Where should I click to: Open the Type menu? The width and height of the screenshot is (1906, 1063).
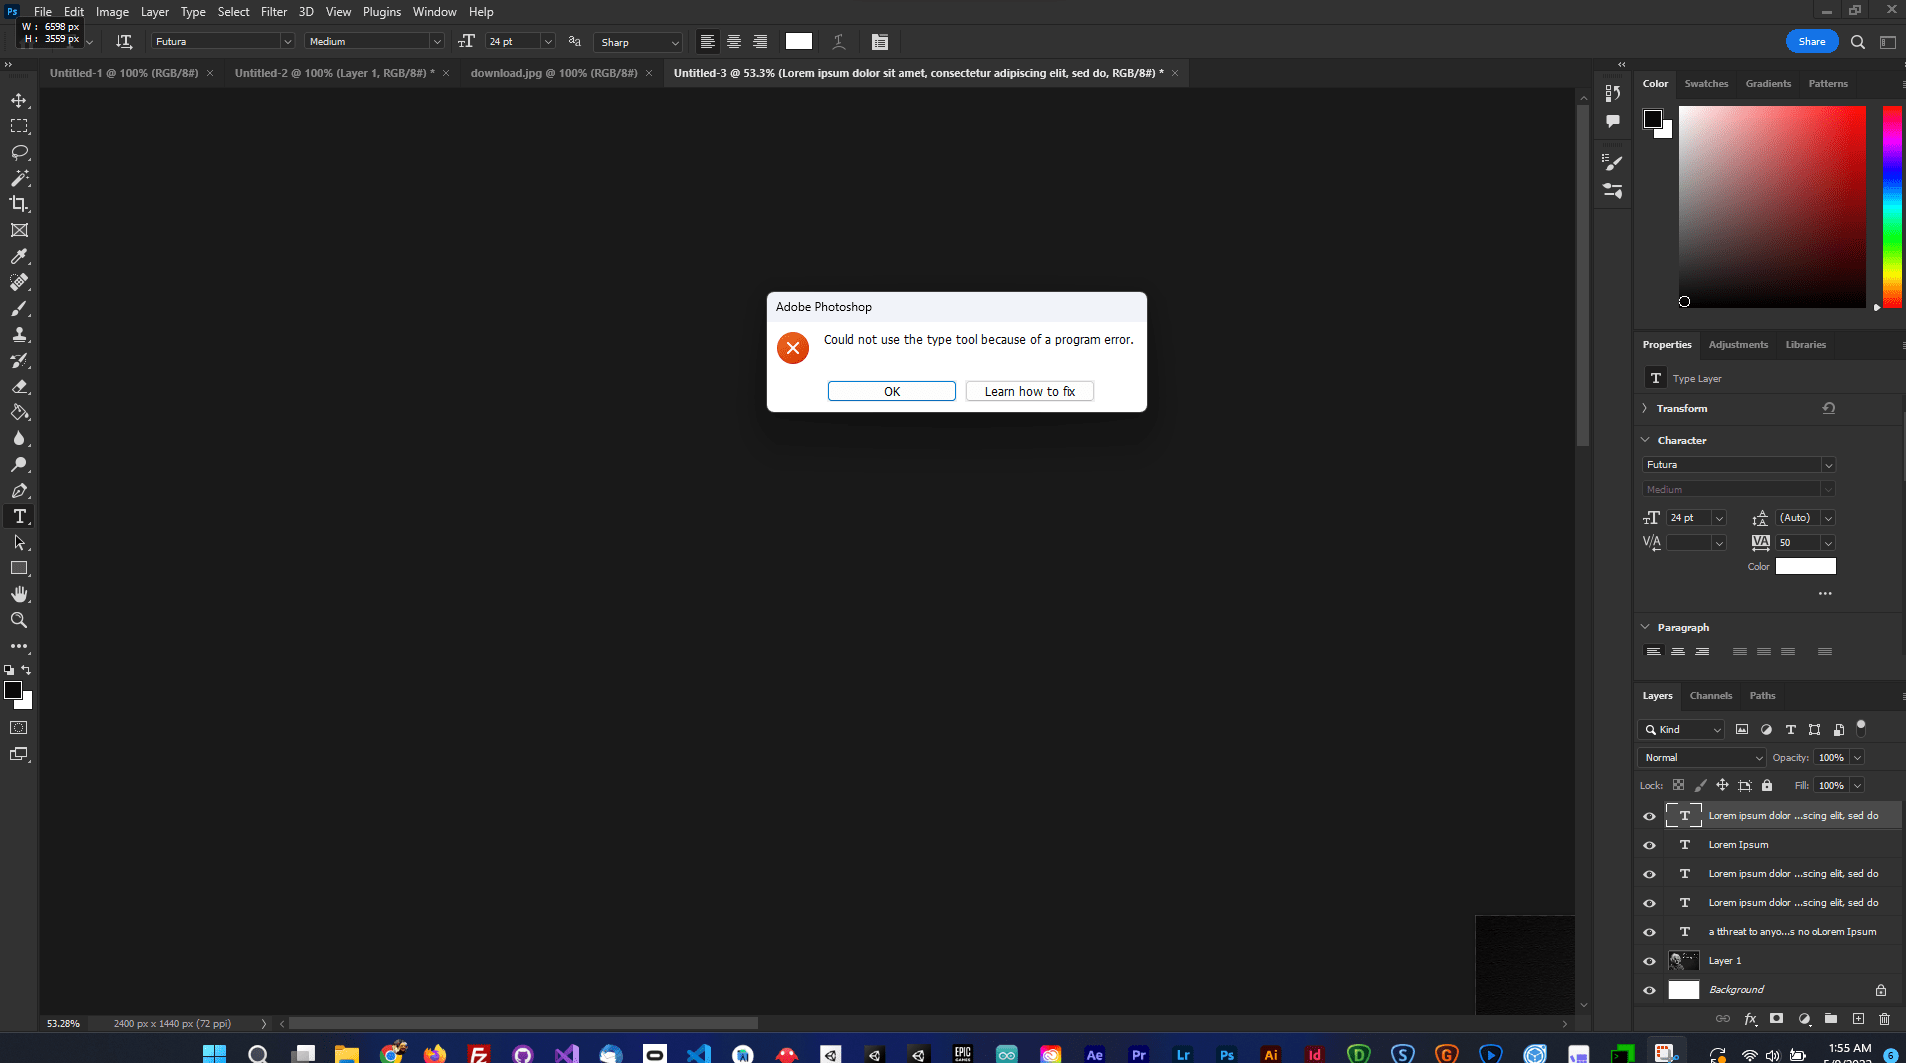pyautogui.click(x=193, y=11)
